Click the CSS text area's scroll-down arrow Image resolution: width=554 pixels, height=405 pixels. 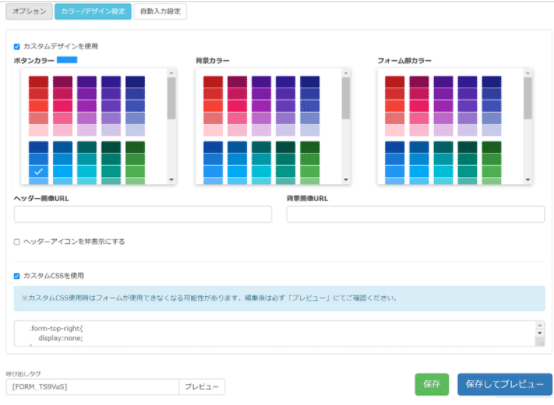(x=540, y=333)
